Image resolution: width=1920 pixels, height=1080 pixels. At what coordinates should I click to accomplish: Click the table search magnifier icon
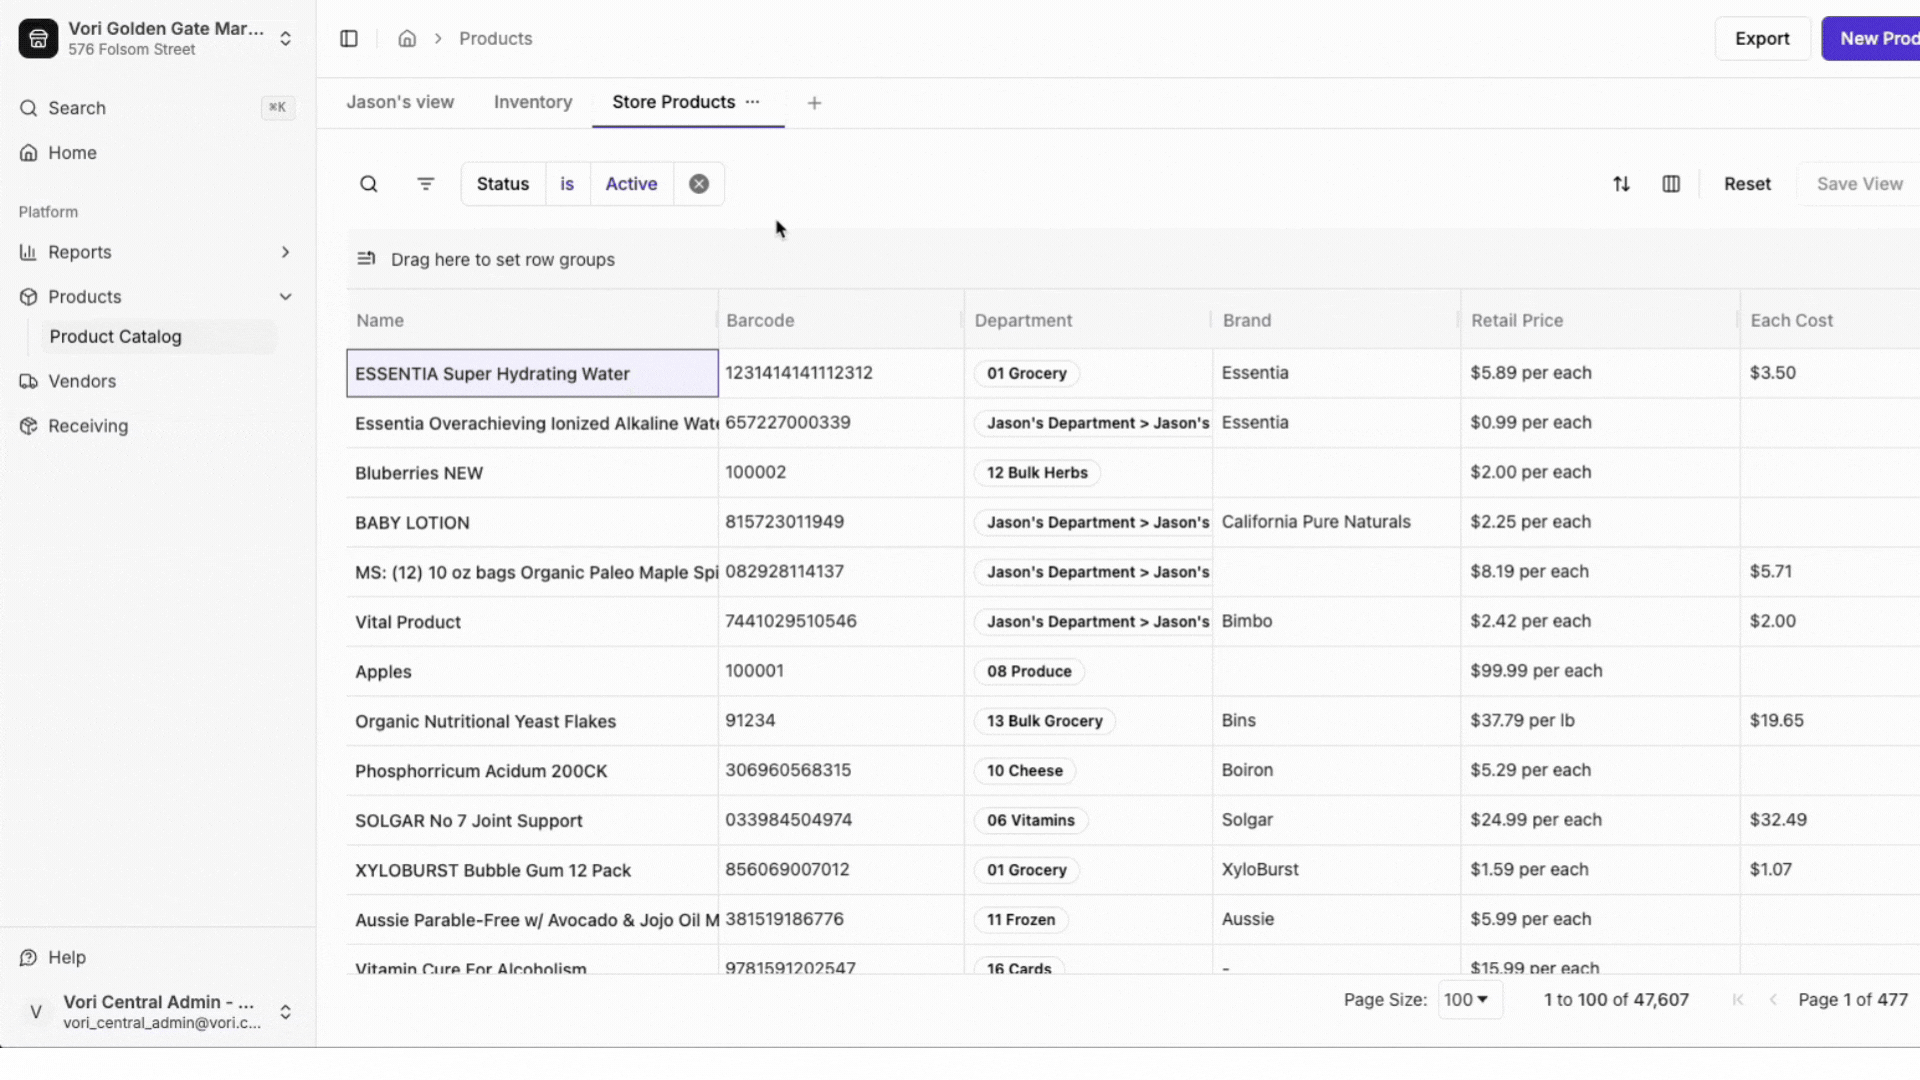pos(369,184)
